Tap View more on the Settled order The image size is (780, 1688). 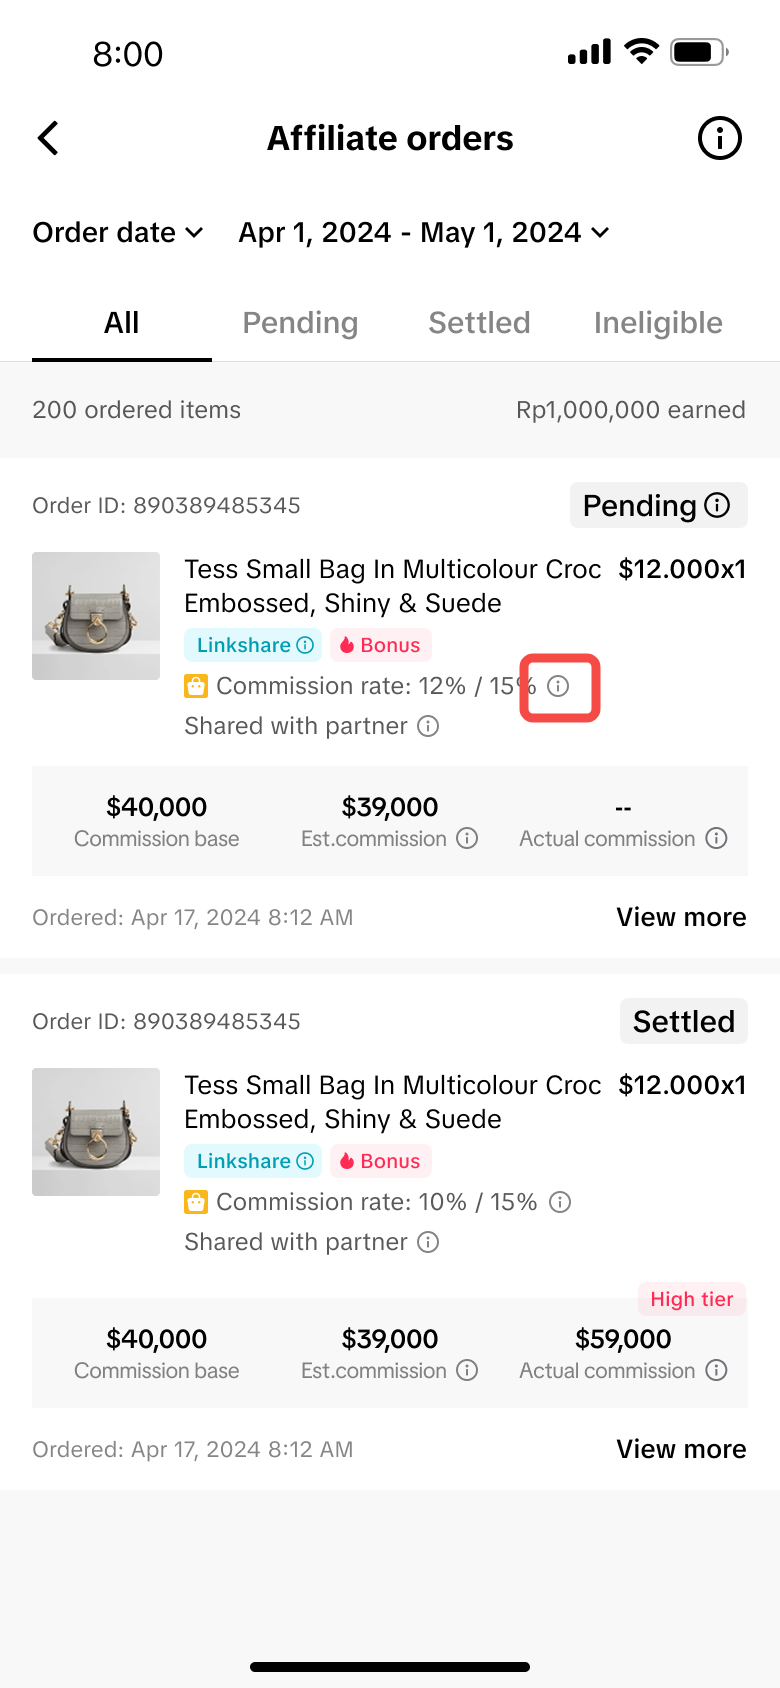click(x=681, y=1449)
